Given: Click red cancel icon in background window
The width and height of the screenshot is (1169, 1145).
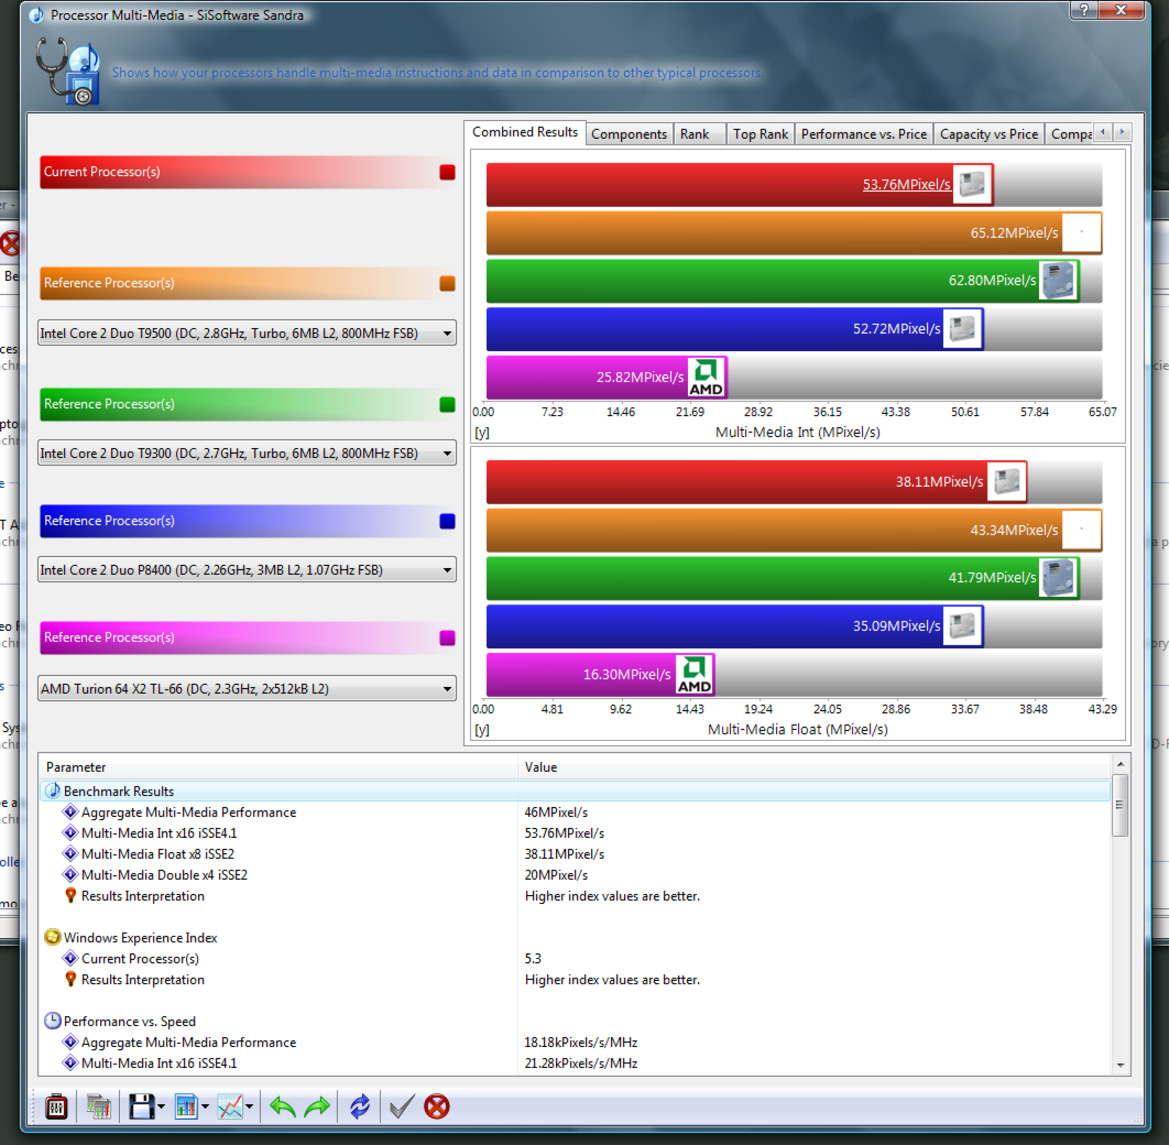Looking at the screenshot, I should coord(9,243).
